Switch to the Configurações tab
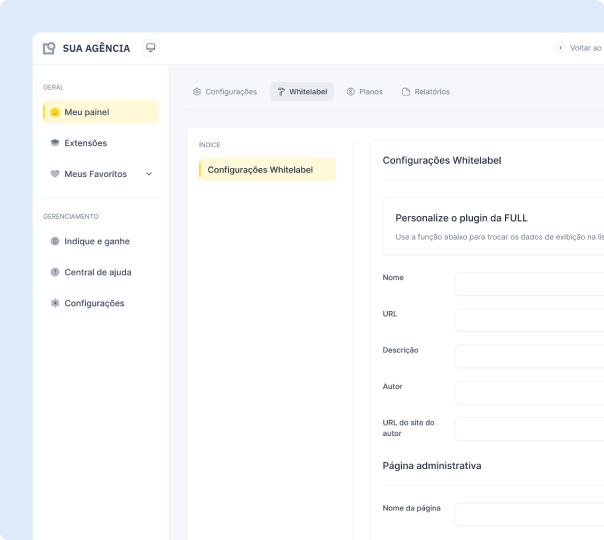This screenshot has height=540, width=604. [225, 92]
